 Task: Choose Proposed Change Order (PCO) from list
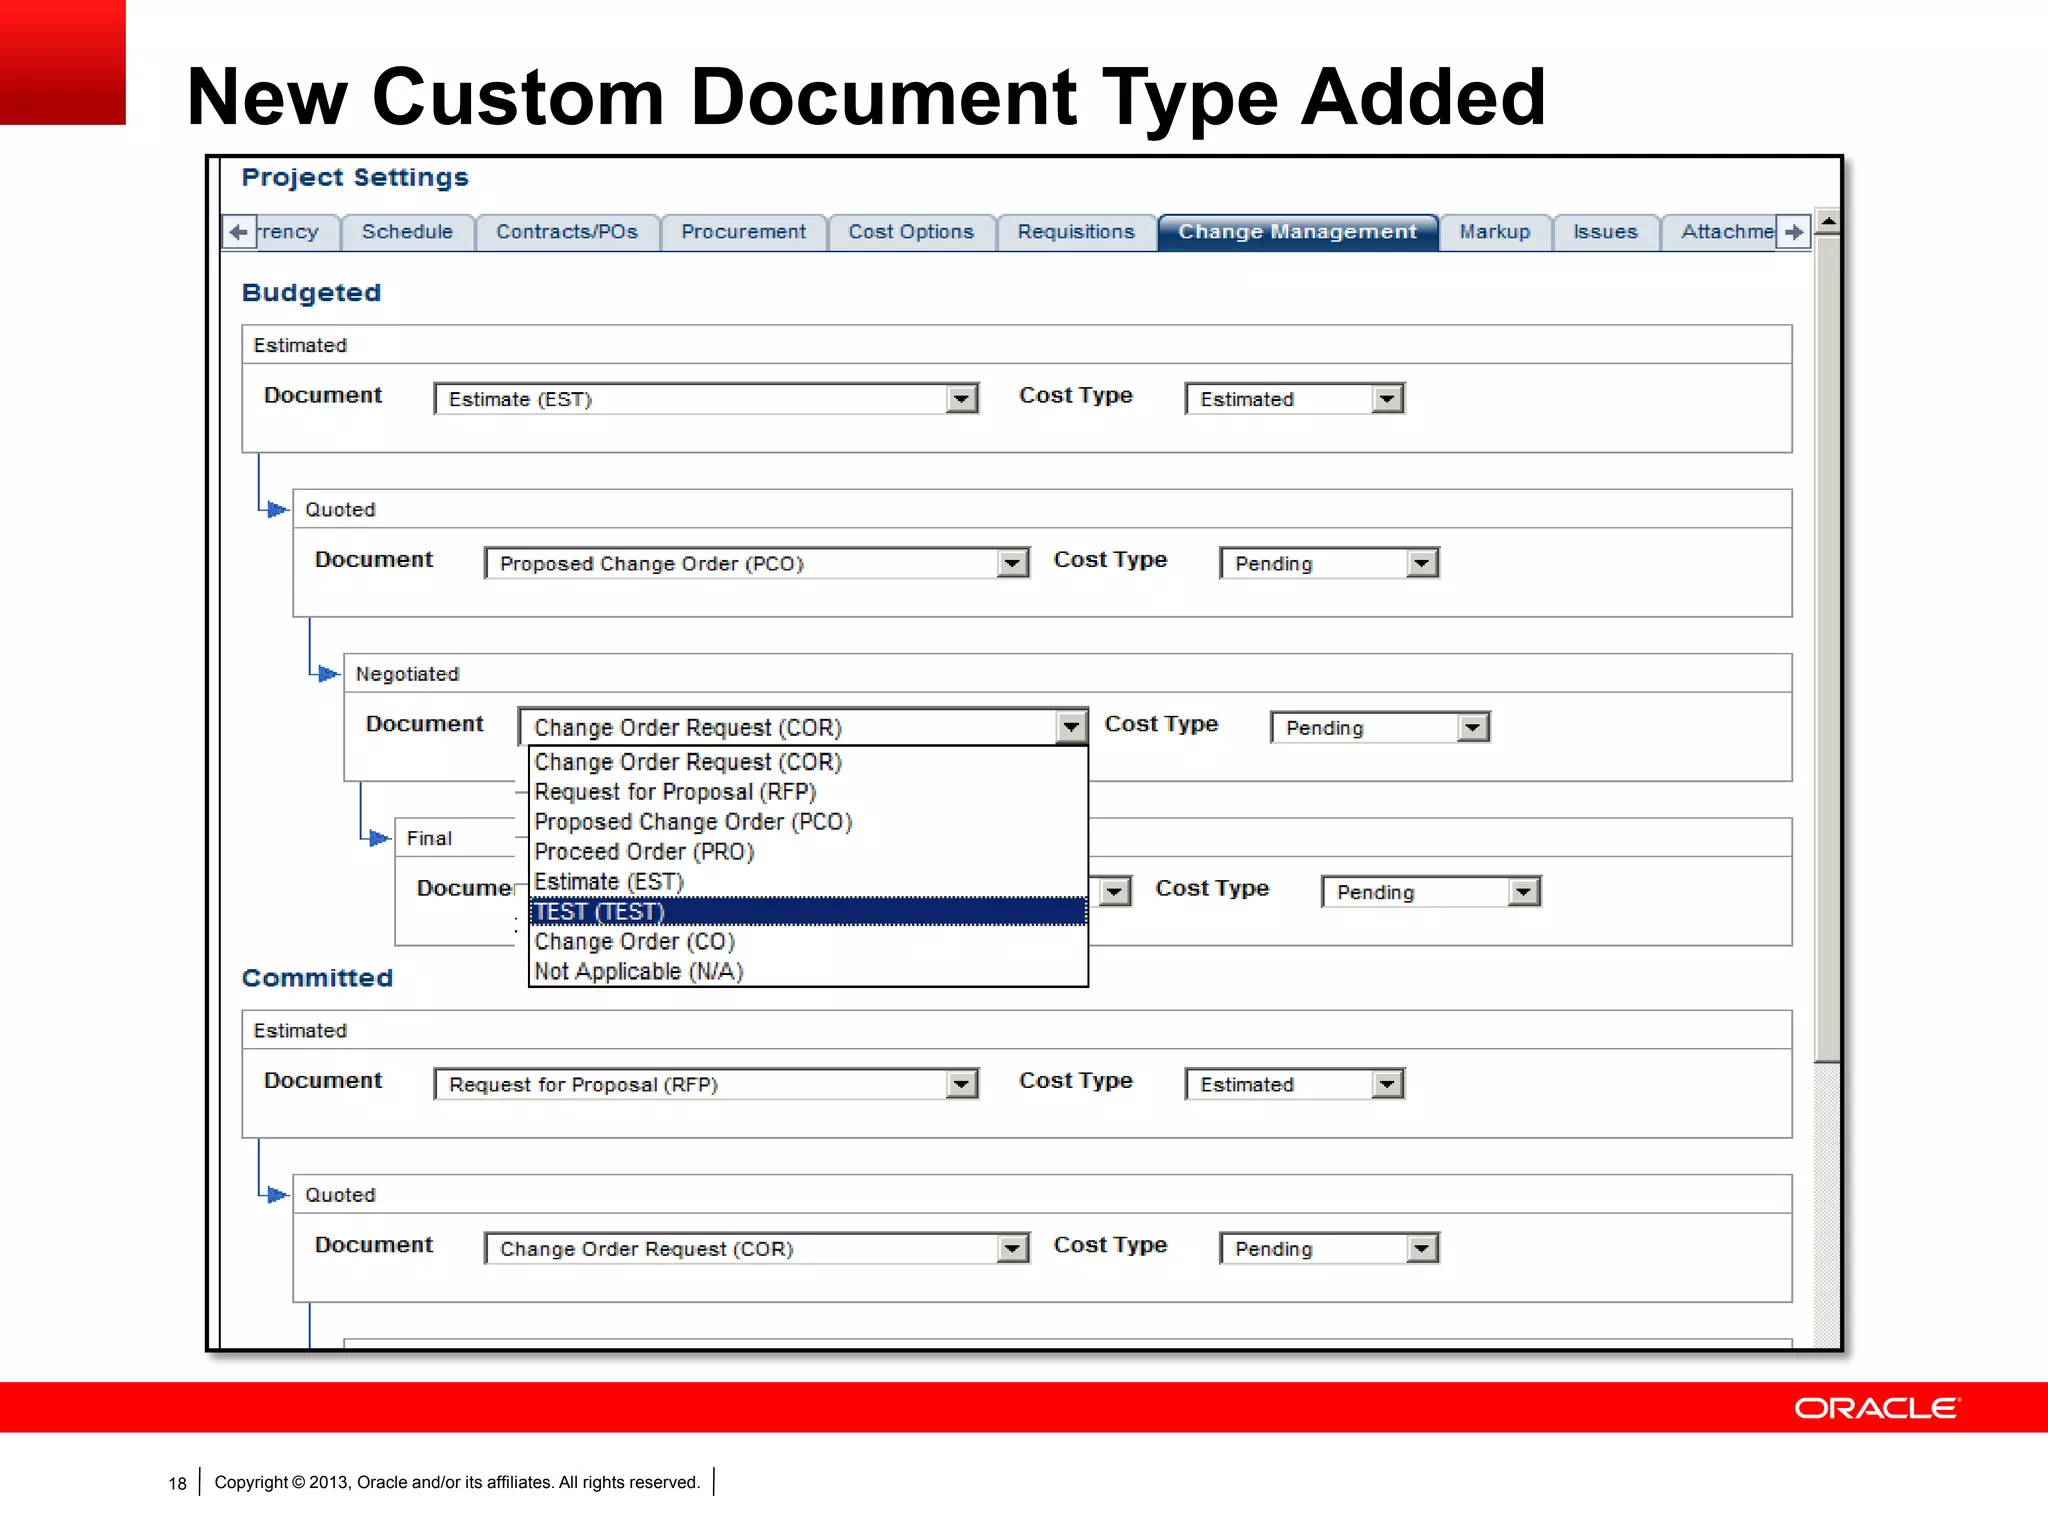[808, 822]
